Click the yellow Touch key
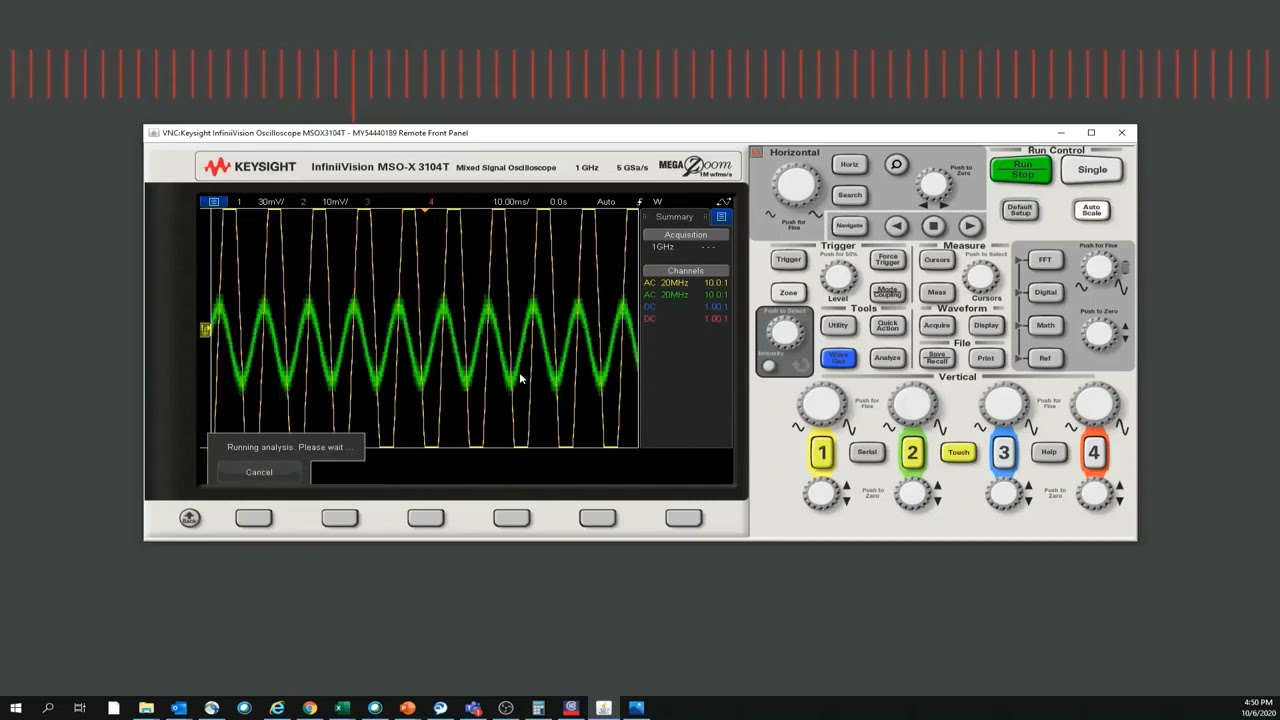The width and height of the screenshot is (1280, 720). pyautogui.click(x=958, y=452)
